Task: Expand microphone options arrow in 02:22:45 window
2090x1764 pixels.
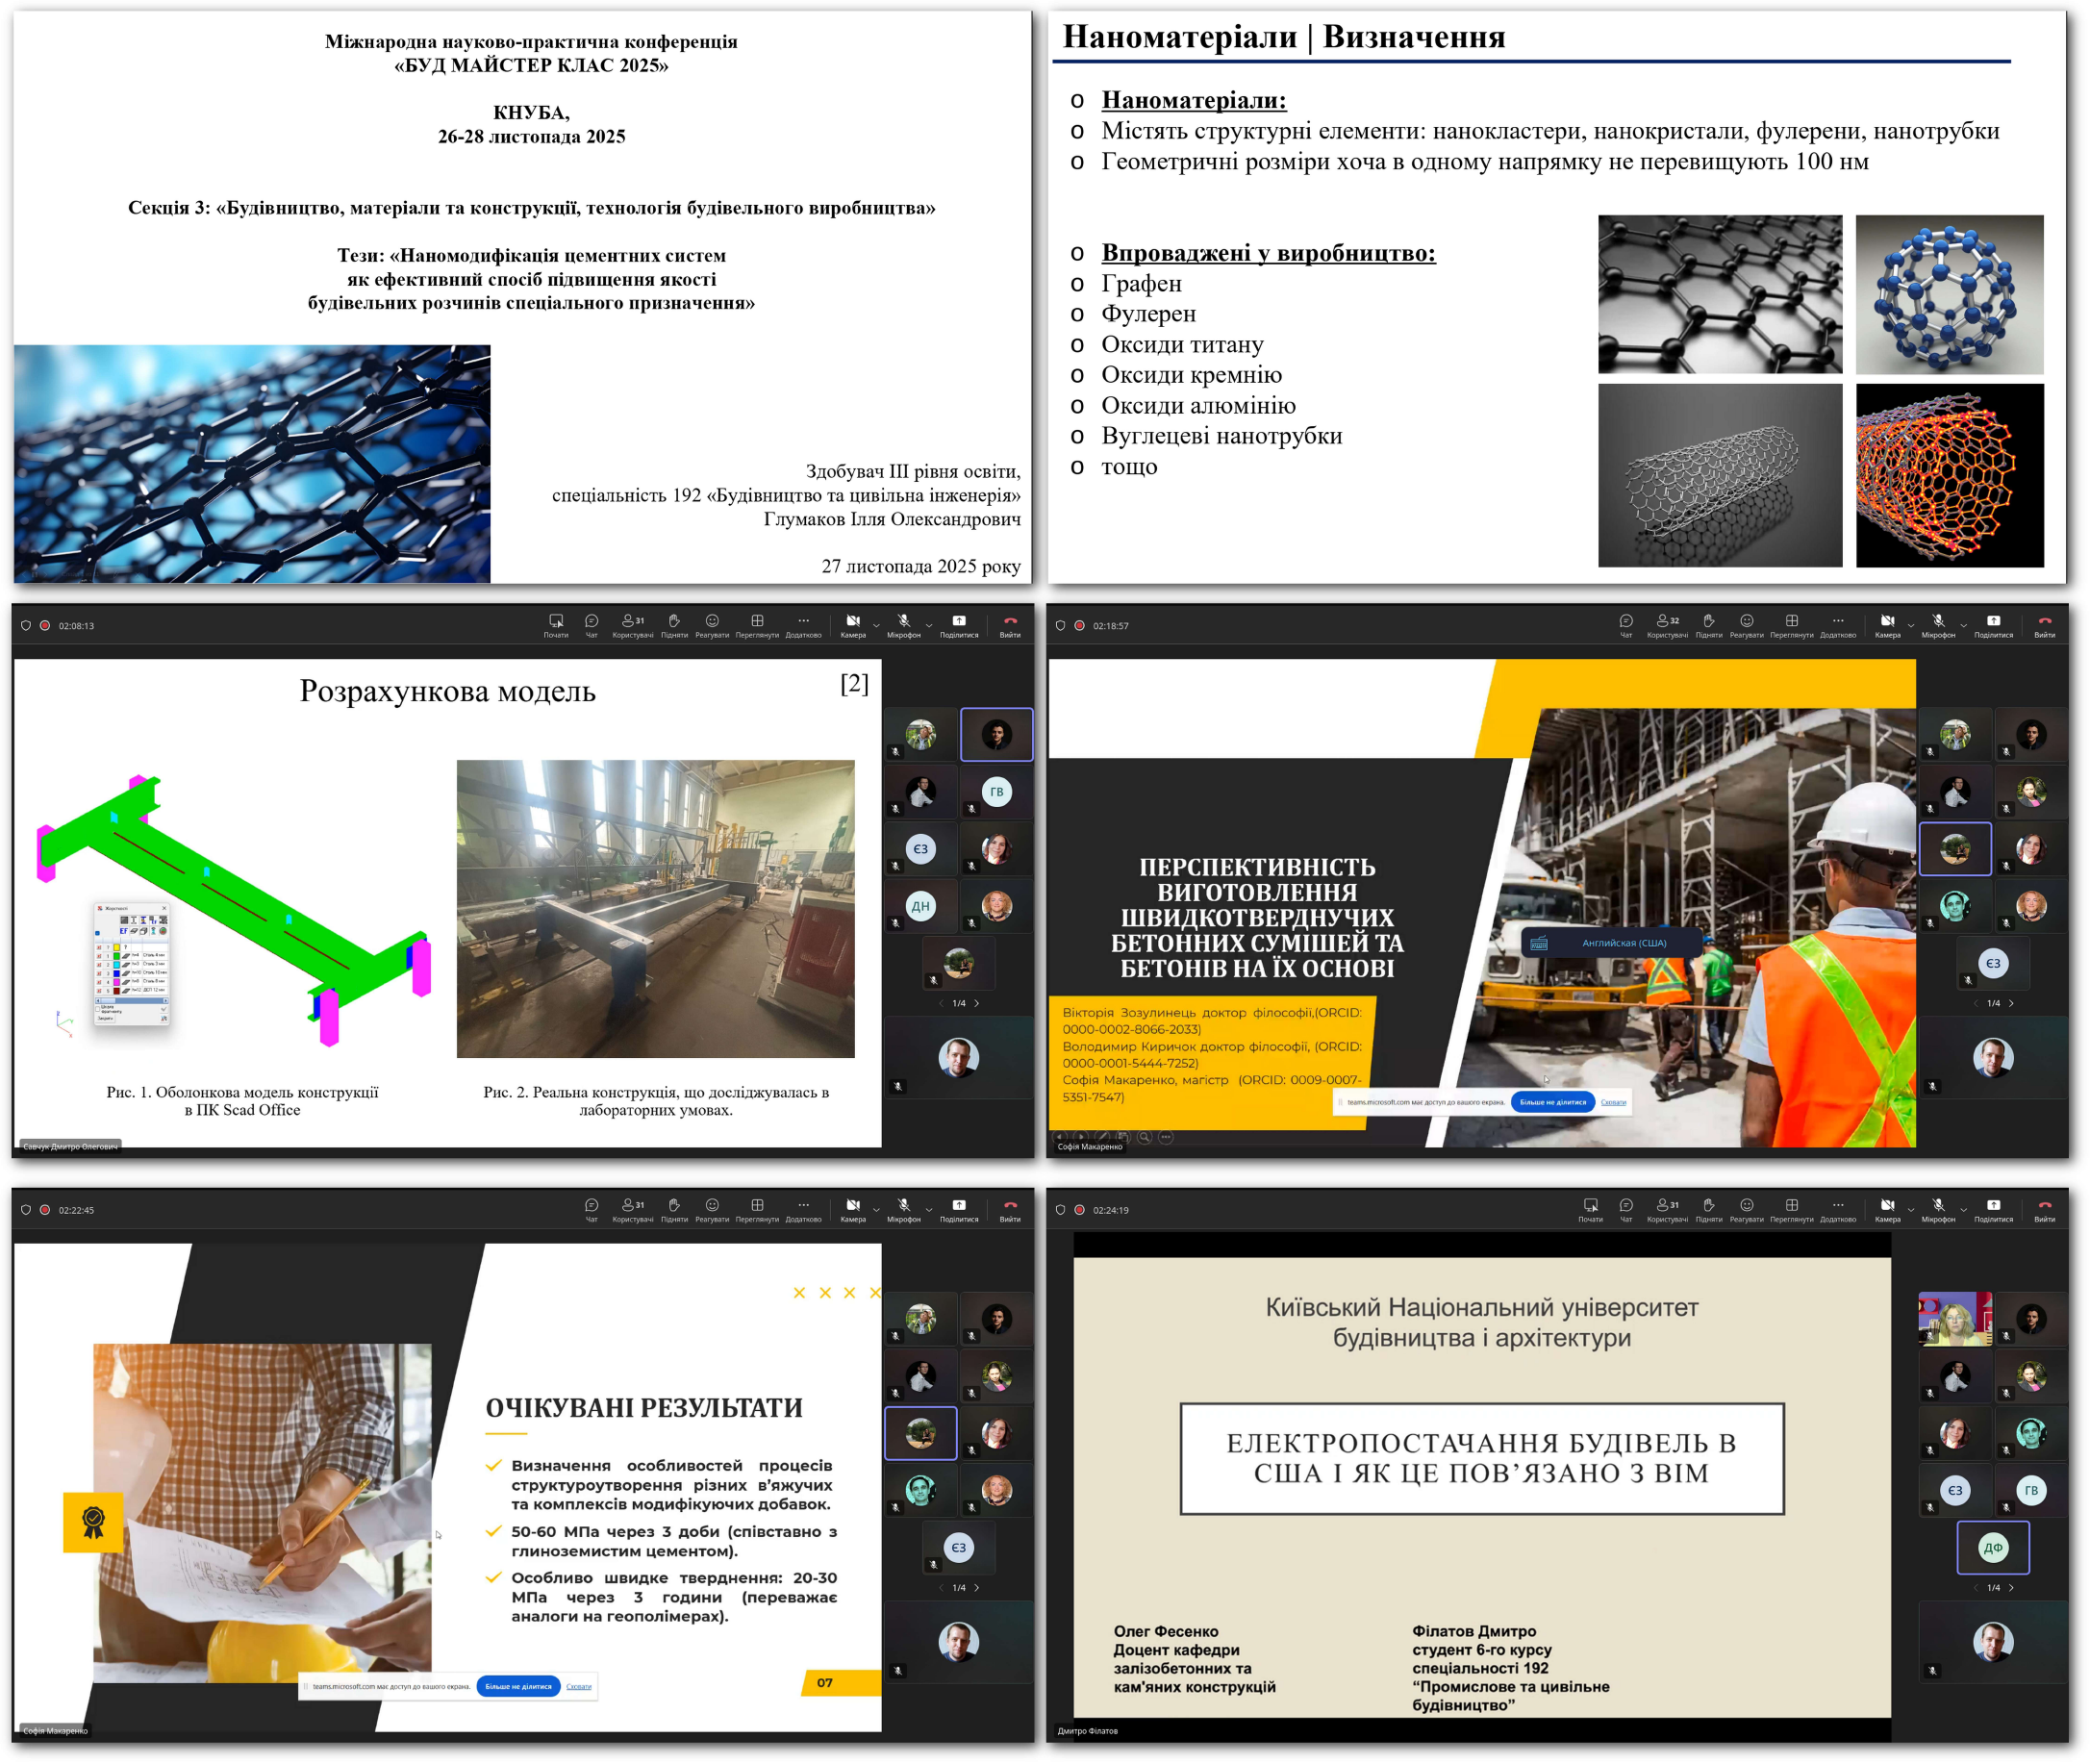Action: coord(929,1211)
